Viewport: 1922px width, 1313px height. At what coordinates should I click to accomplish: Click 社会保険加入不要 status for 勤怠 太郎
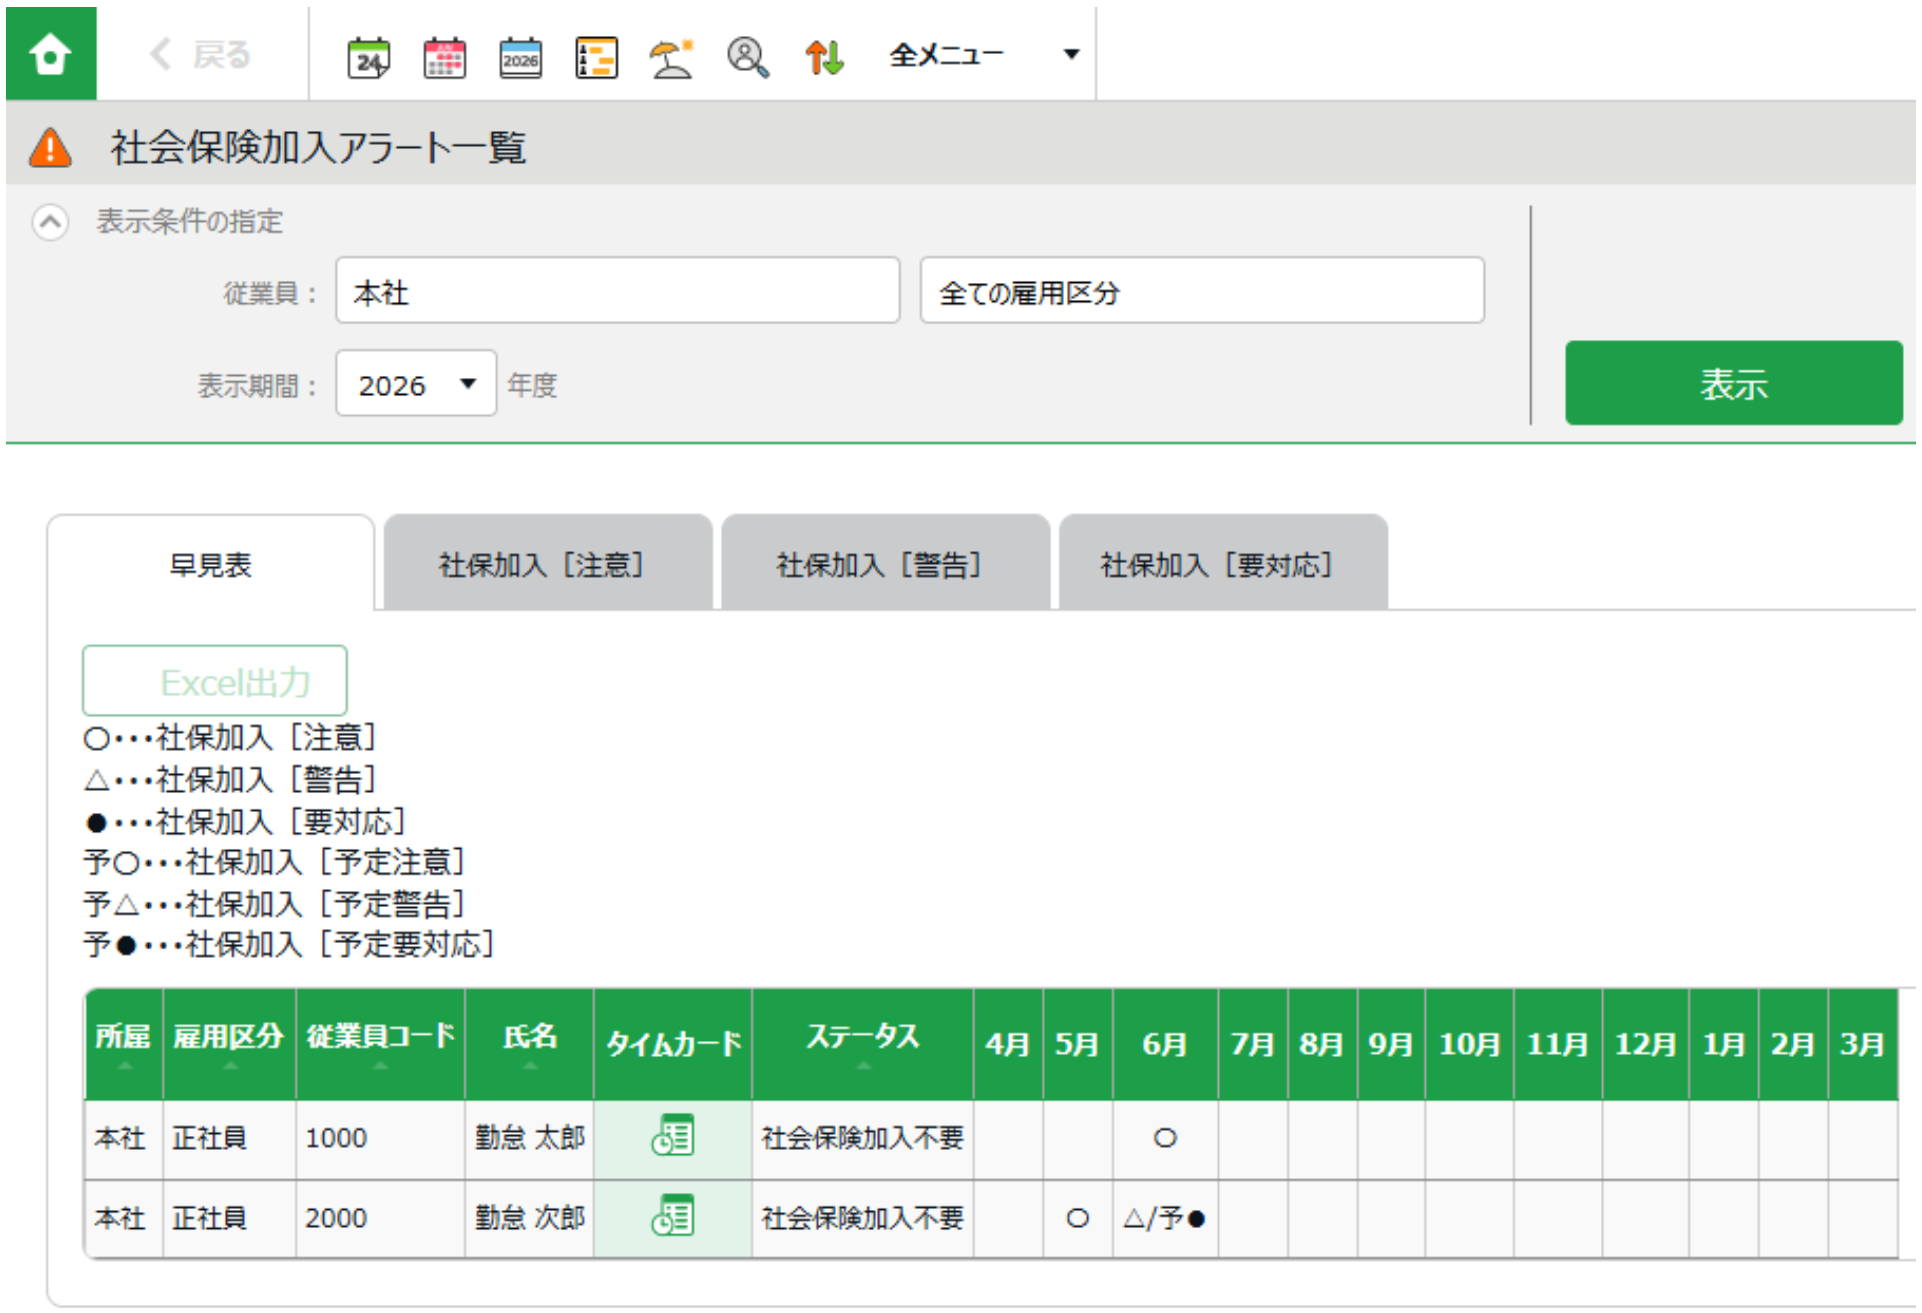(x=862, y=1138)
